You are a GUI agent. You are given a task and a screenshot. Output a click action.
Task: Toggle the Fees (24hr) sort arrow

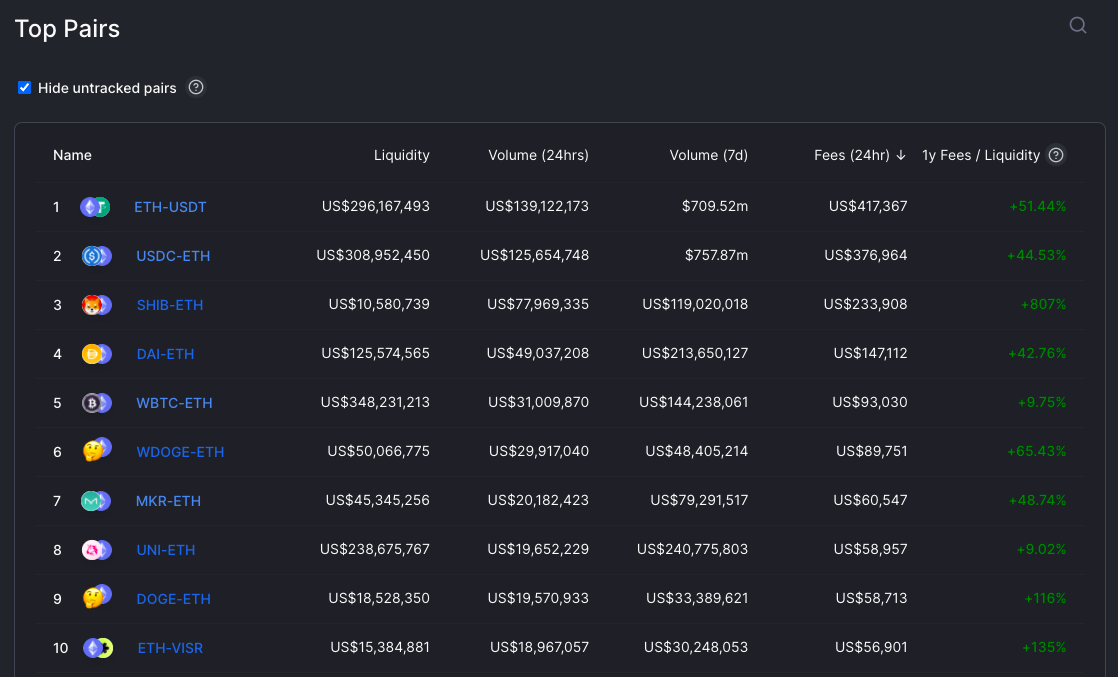(901, 155)
